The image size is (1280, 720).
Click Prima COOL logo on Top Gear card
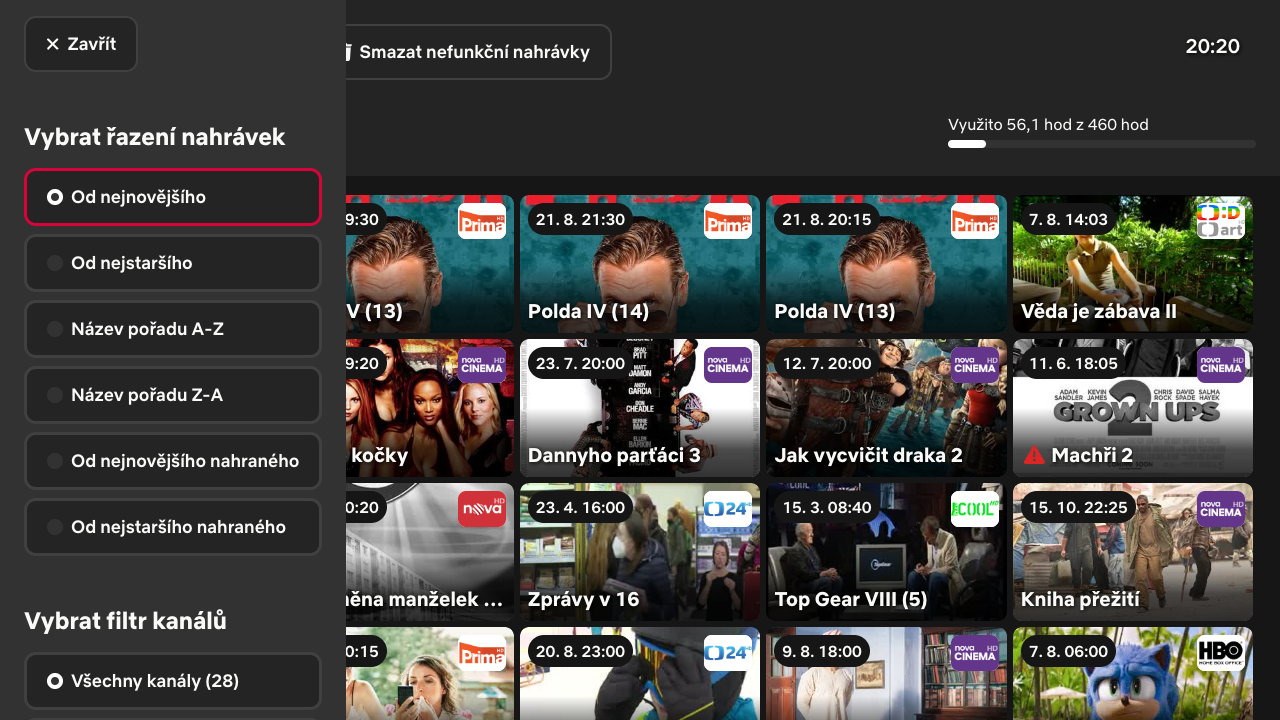pyautogui.click(x=974, y=509)
